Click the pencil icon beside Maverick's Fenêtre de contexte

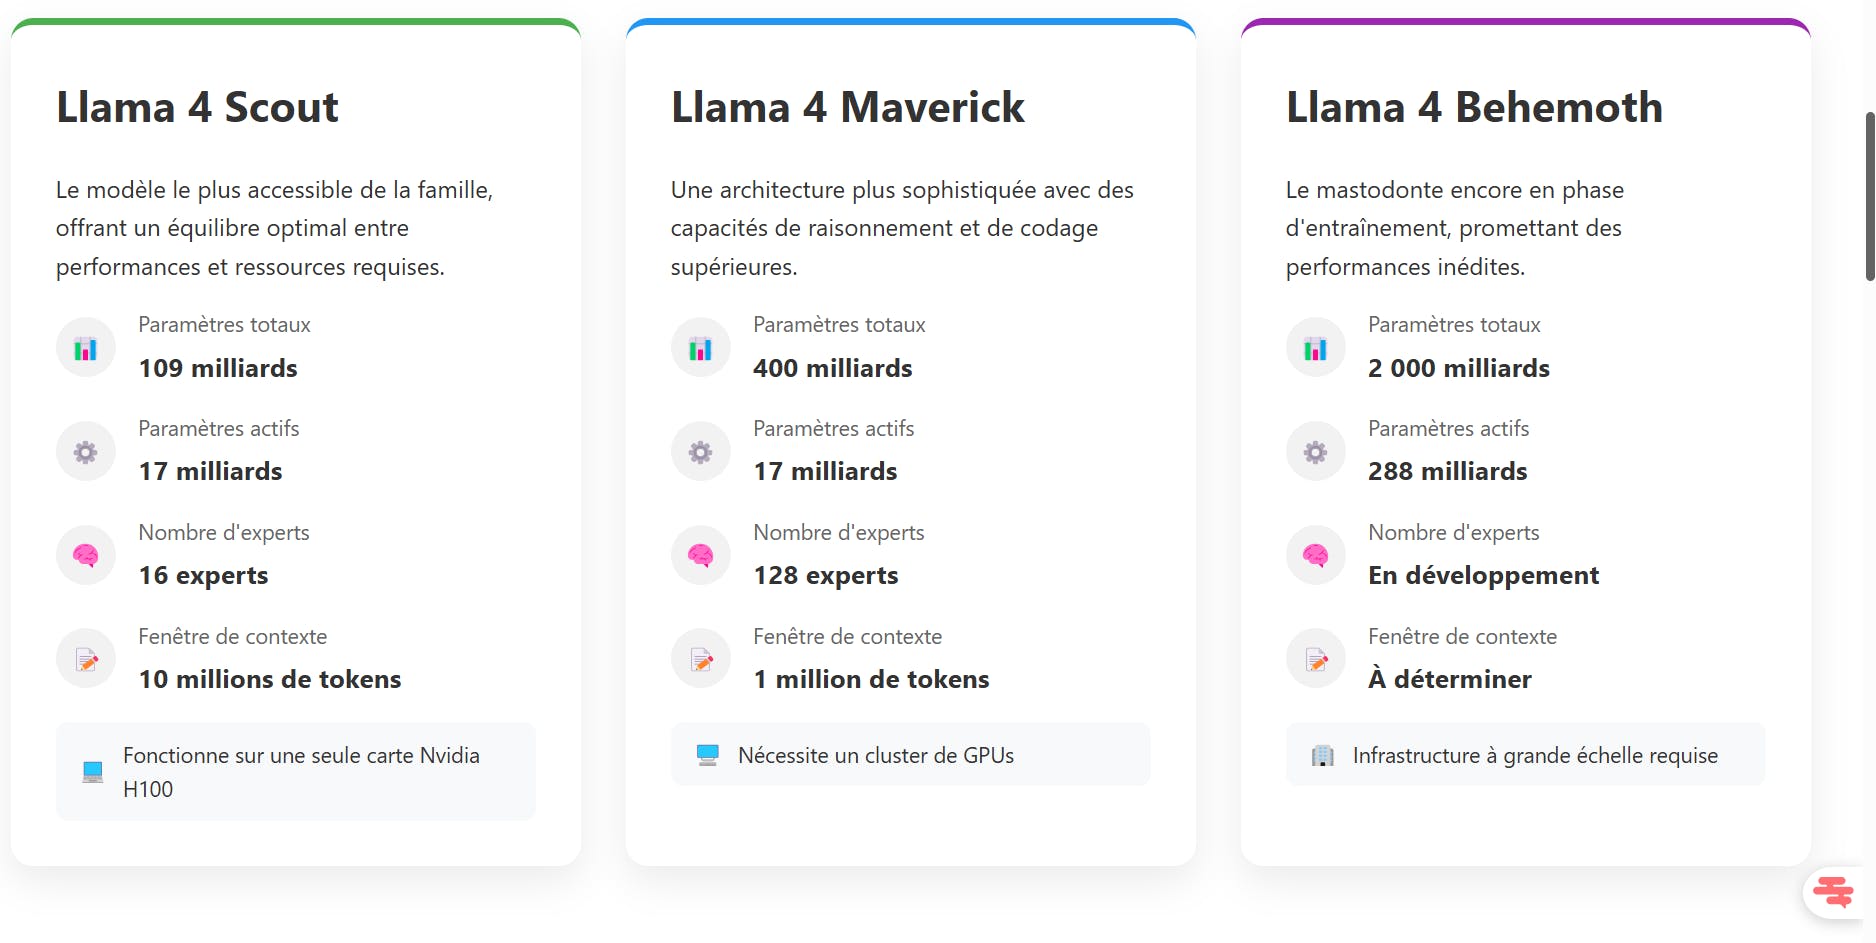(700, 658)
